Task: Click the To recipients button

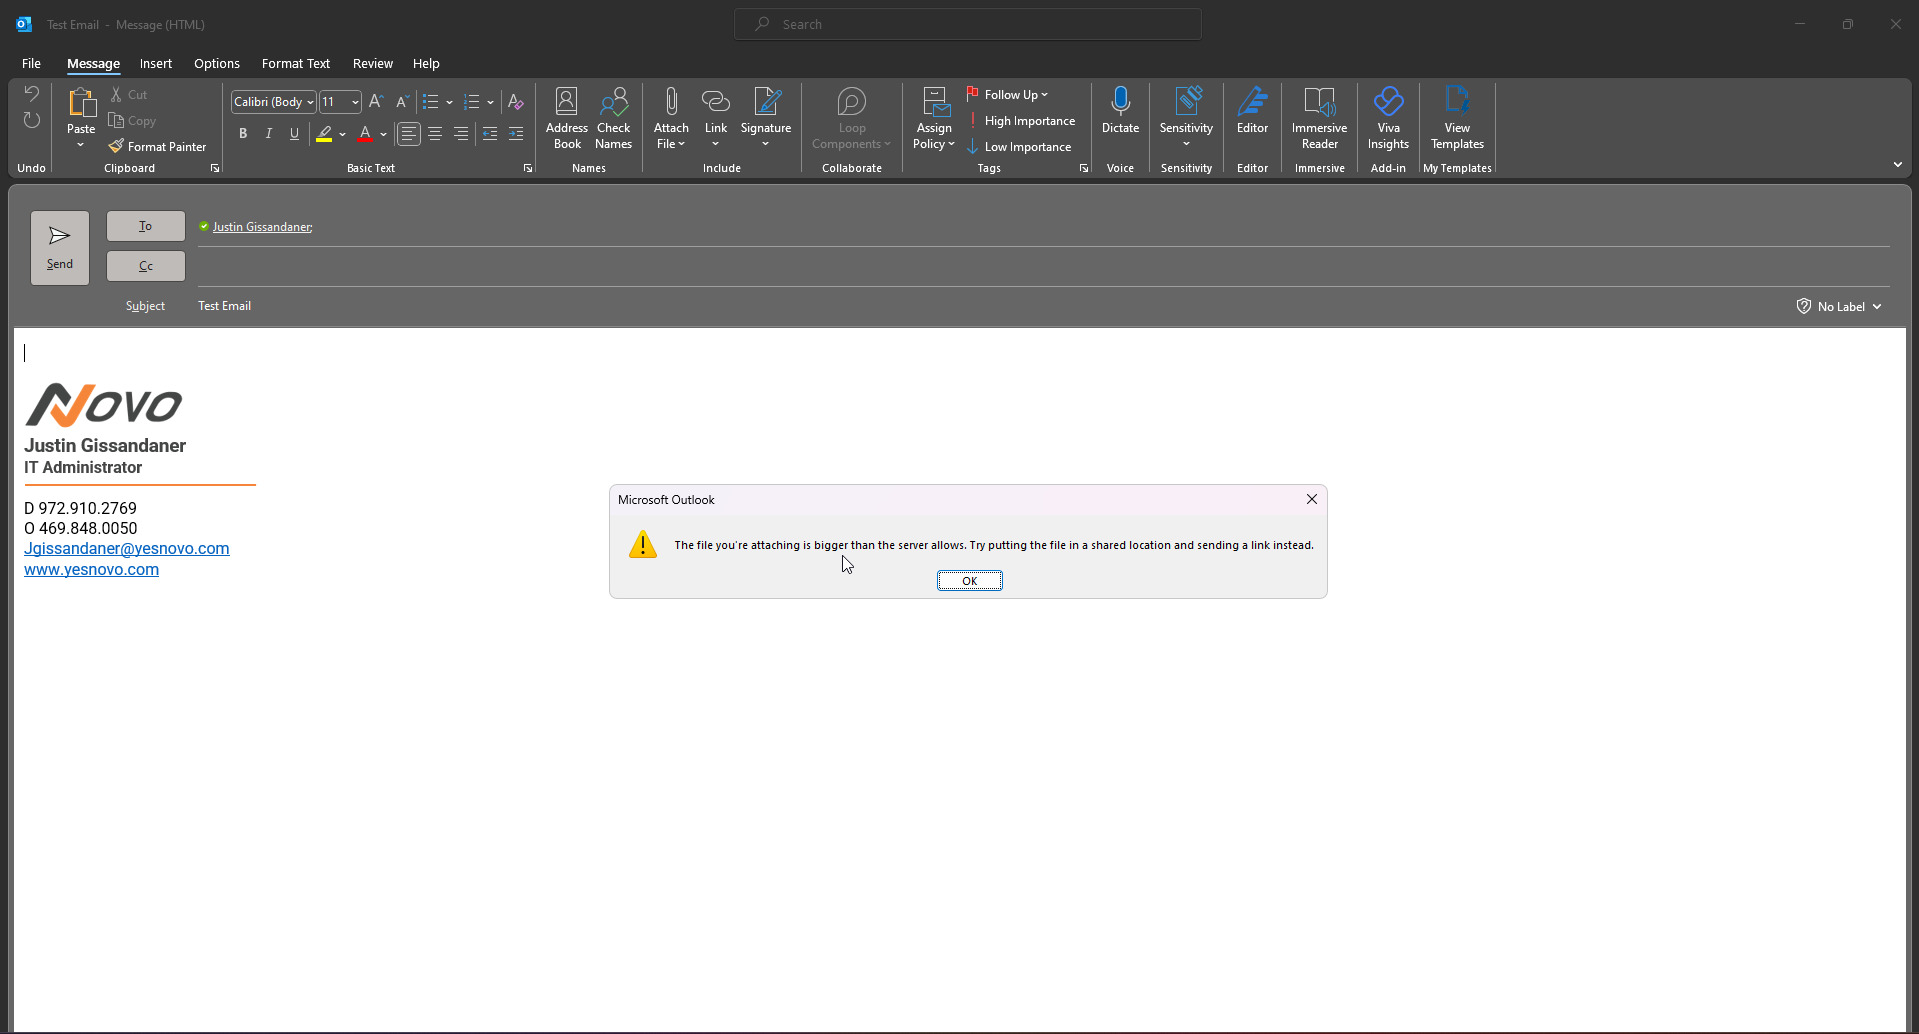Action: point(146,226)
